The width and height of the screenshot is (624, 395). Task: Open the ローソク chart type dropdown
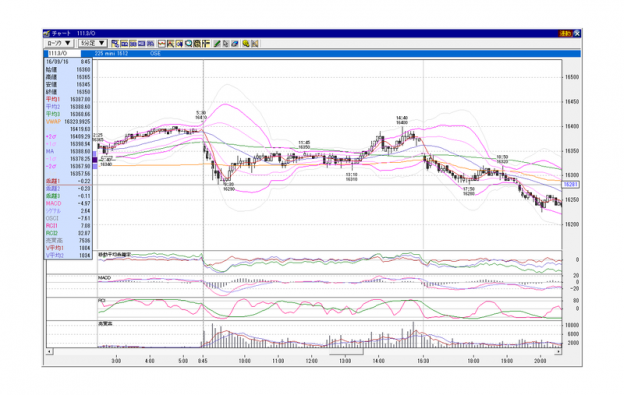(x=58, y=43)
